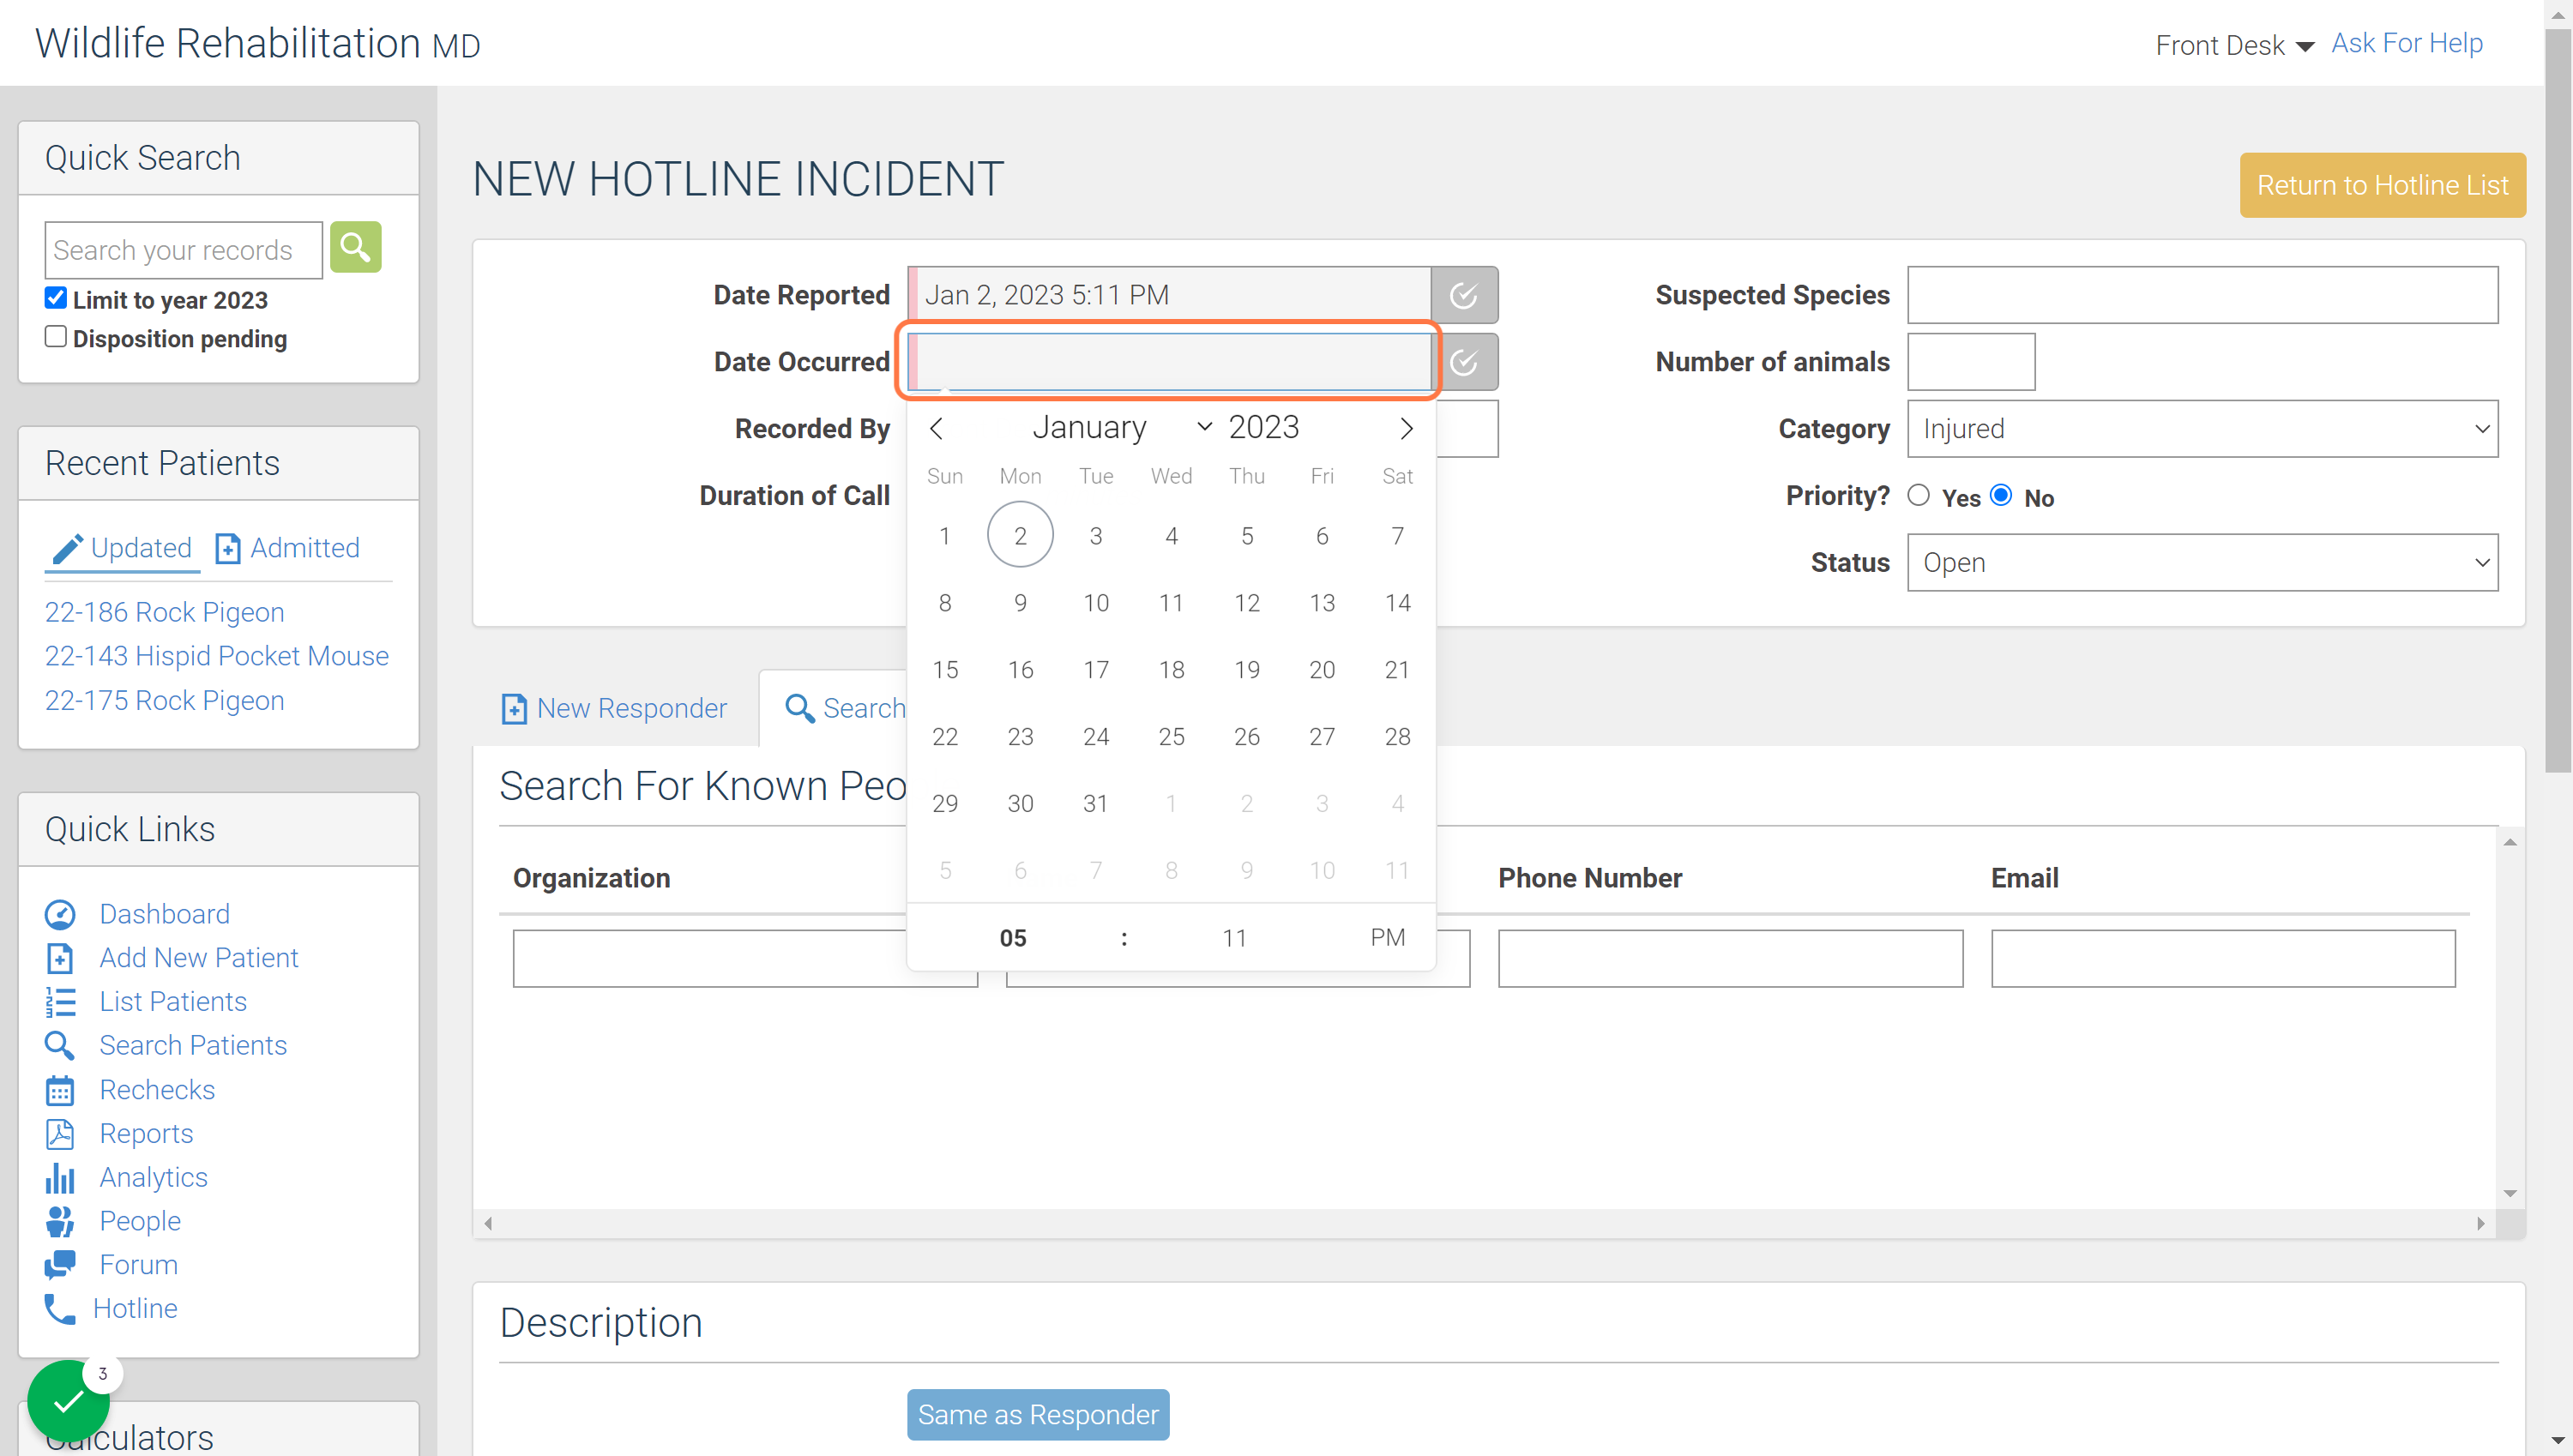Viewport: 2573px width, 1456px height.
Task: Open the List Patients link
Action: (x=172, y=1001)
